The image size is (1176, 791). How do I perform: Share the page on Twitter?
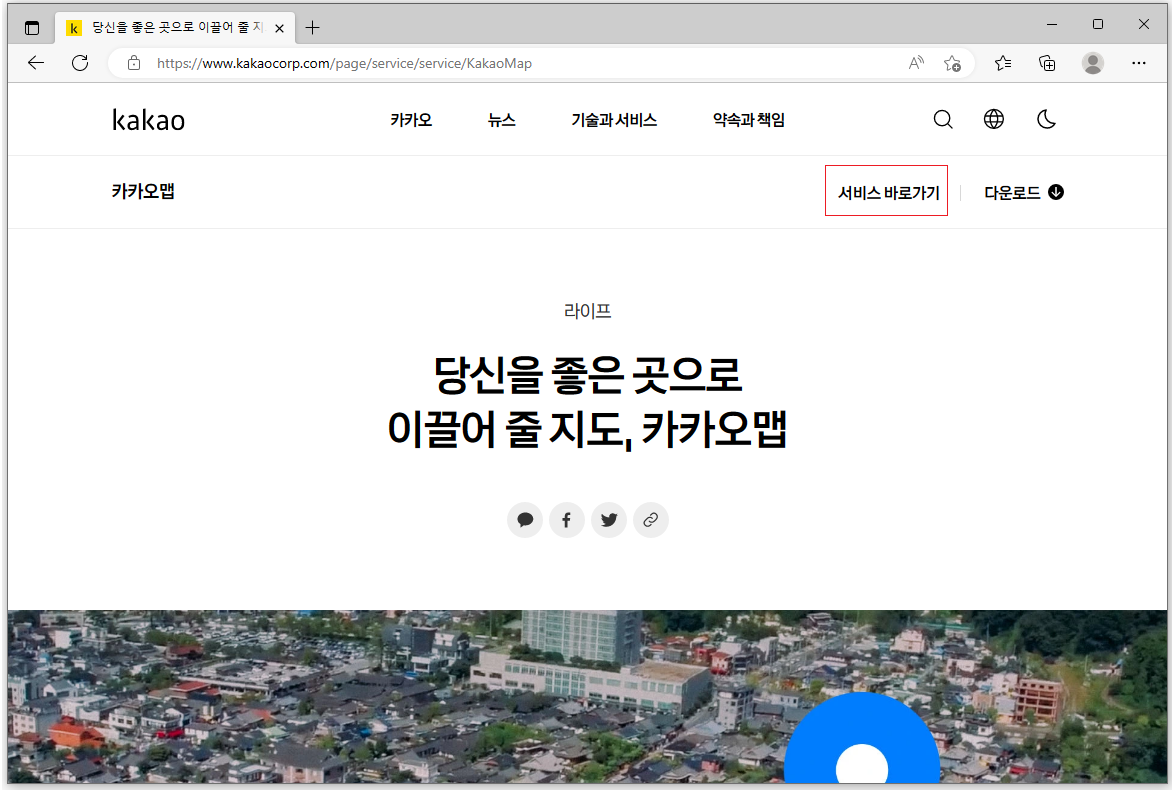click(609, 520)
